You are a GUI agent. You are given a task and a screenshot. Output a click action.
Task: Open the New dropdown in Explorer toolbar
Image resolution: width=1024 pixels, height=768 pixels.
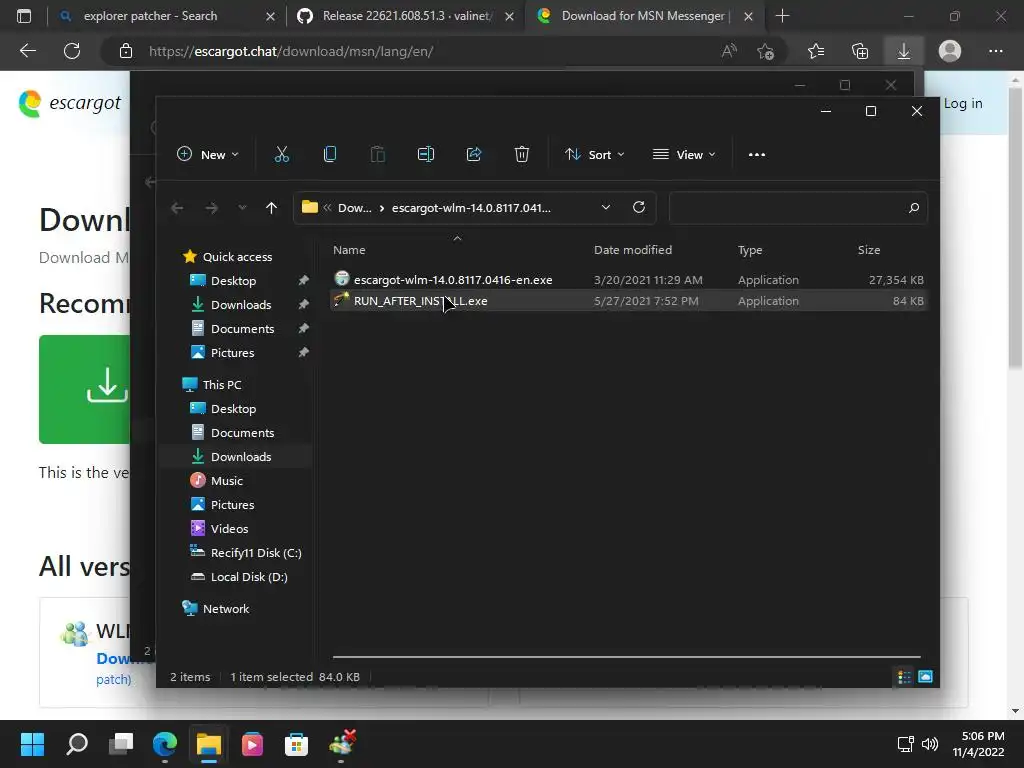(208, 155)
